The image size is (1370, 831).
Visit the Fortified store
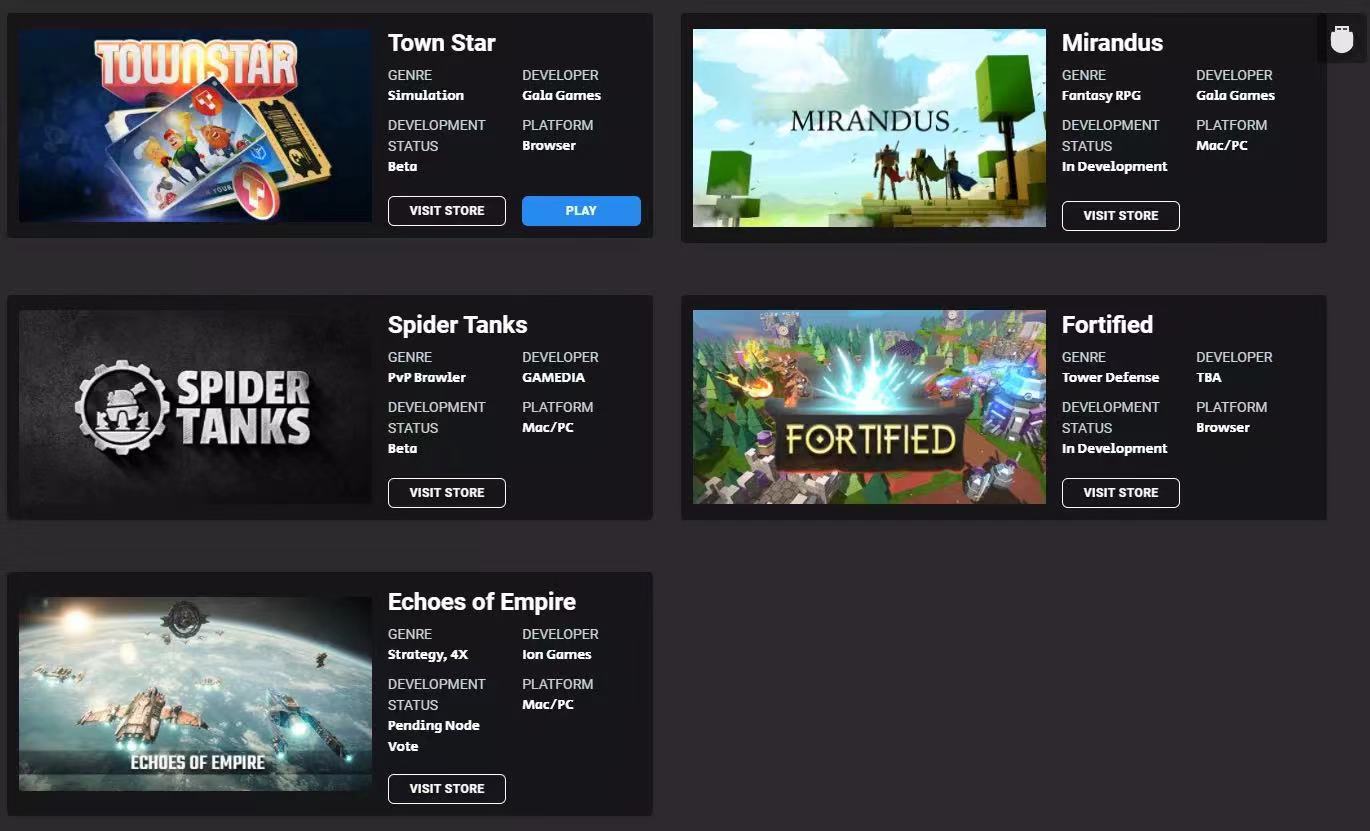1121,493
